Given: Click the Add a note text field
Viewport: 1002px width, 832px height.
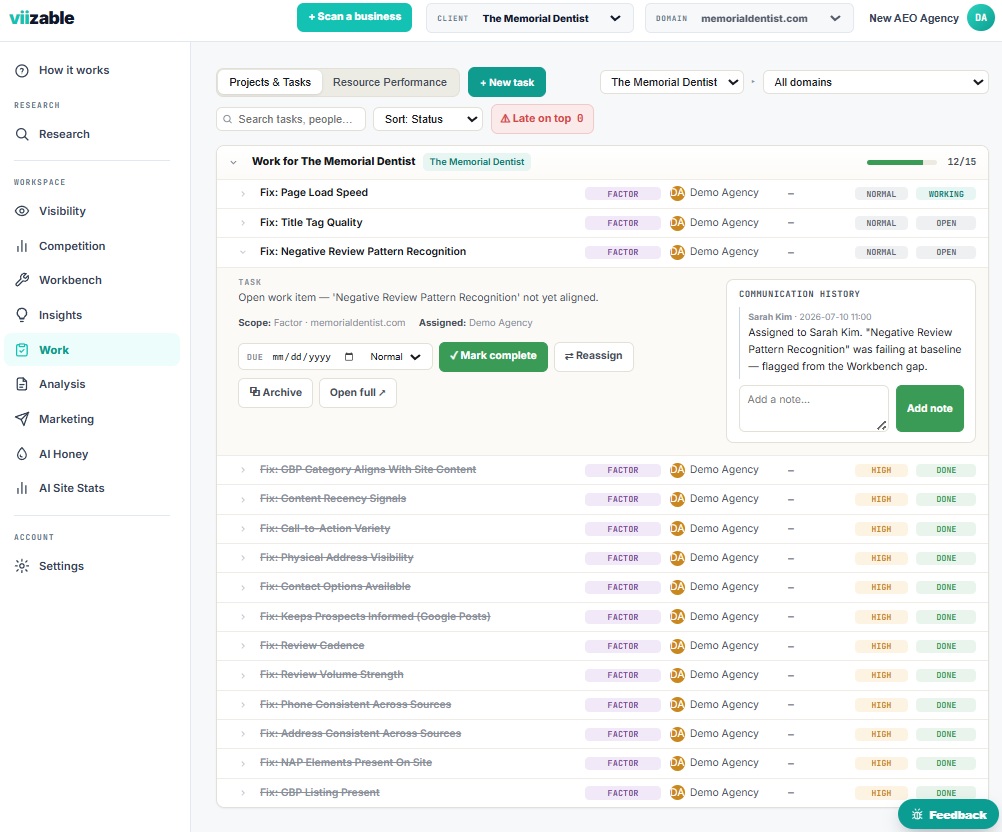Looking at the screenshot, I should coord(813,408).
